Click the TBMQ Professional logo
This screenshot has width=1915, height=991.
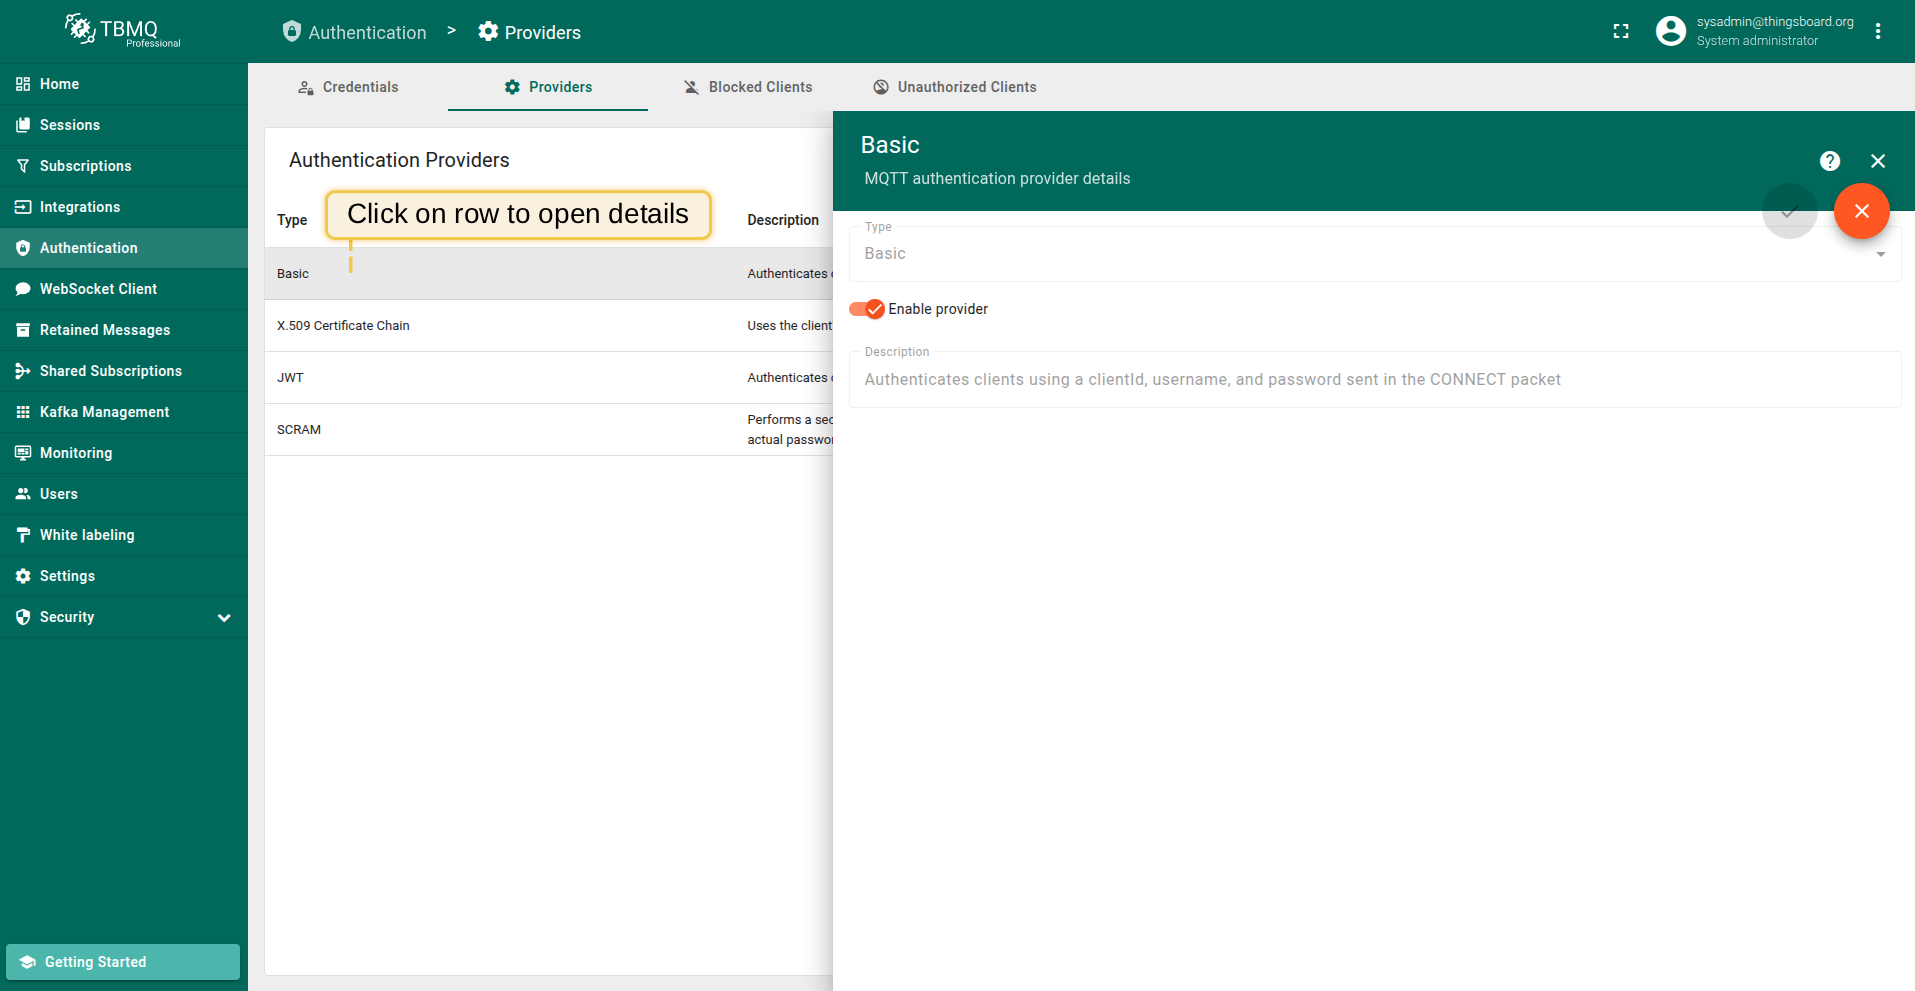click(123, 31)
